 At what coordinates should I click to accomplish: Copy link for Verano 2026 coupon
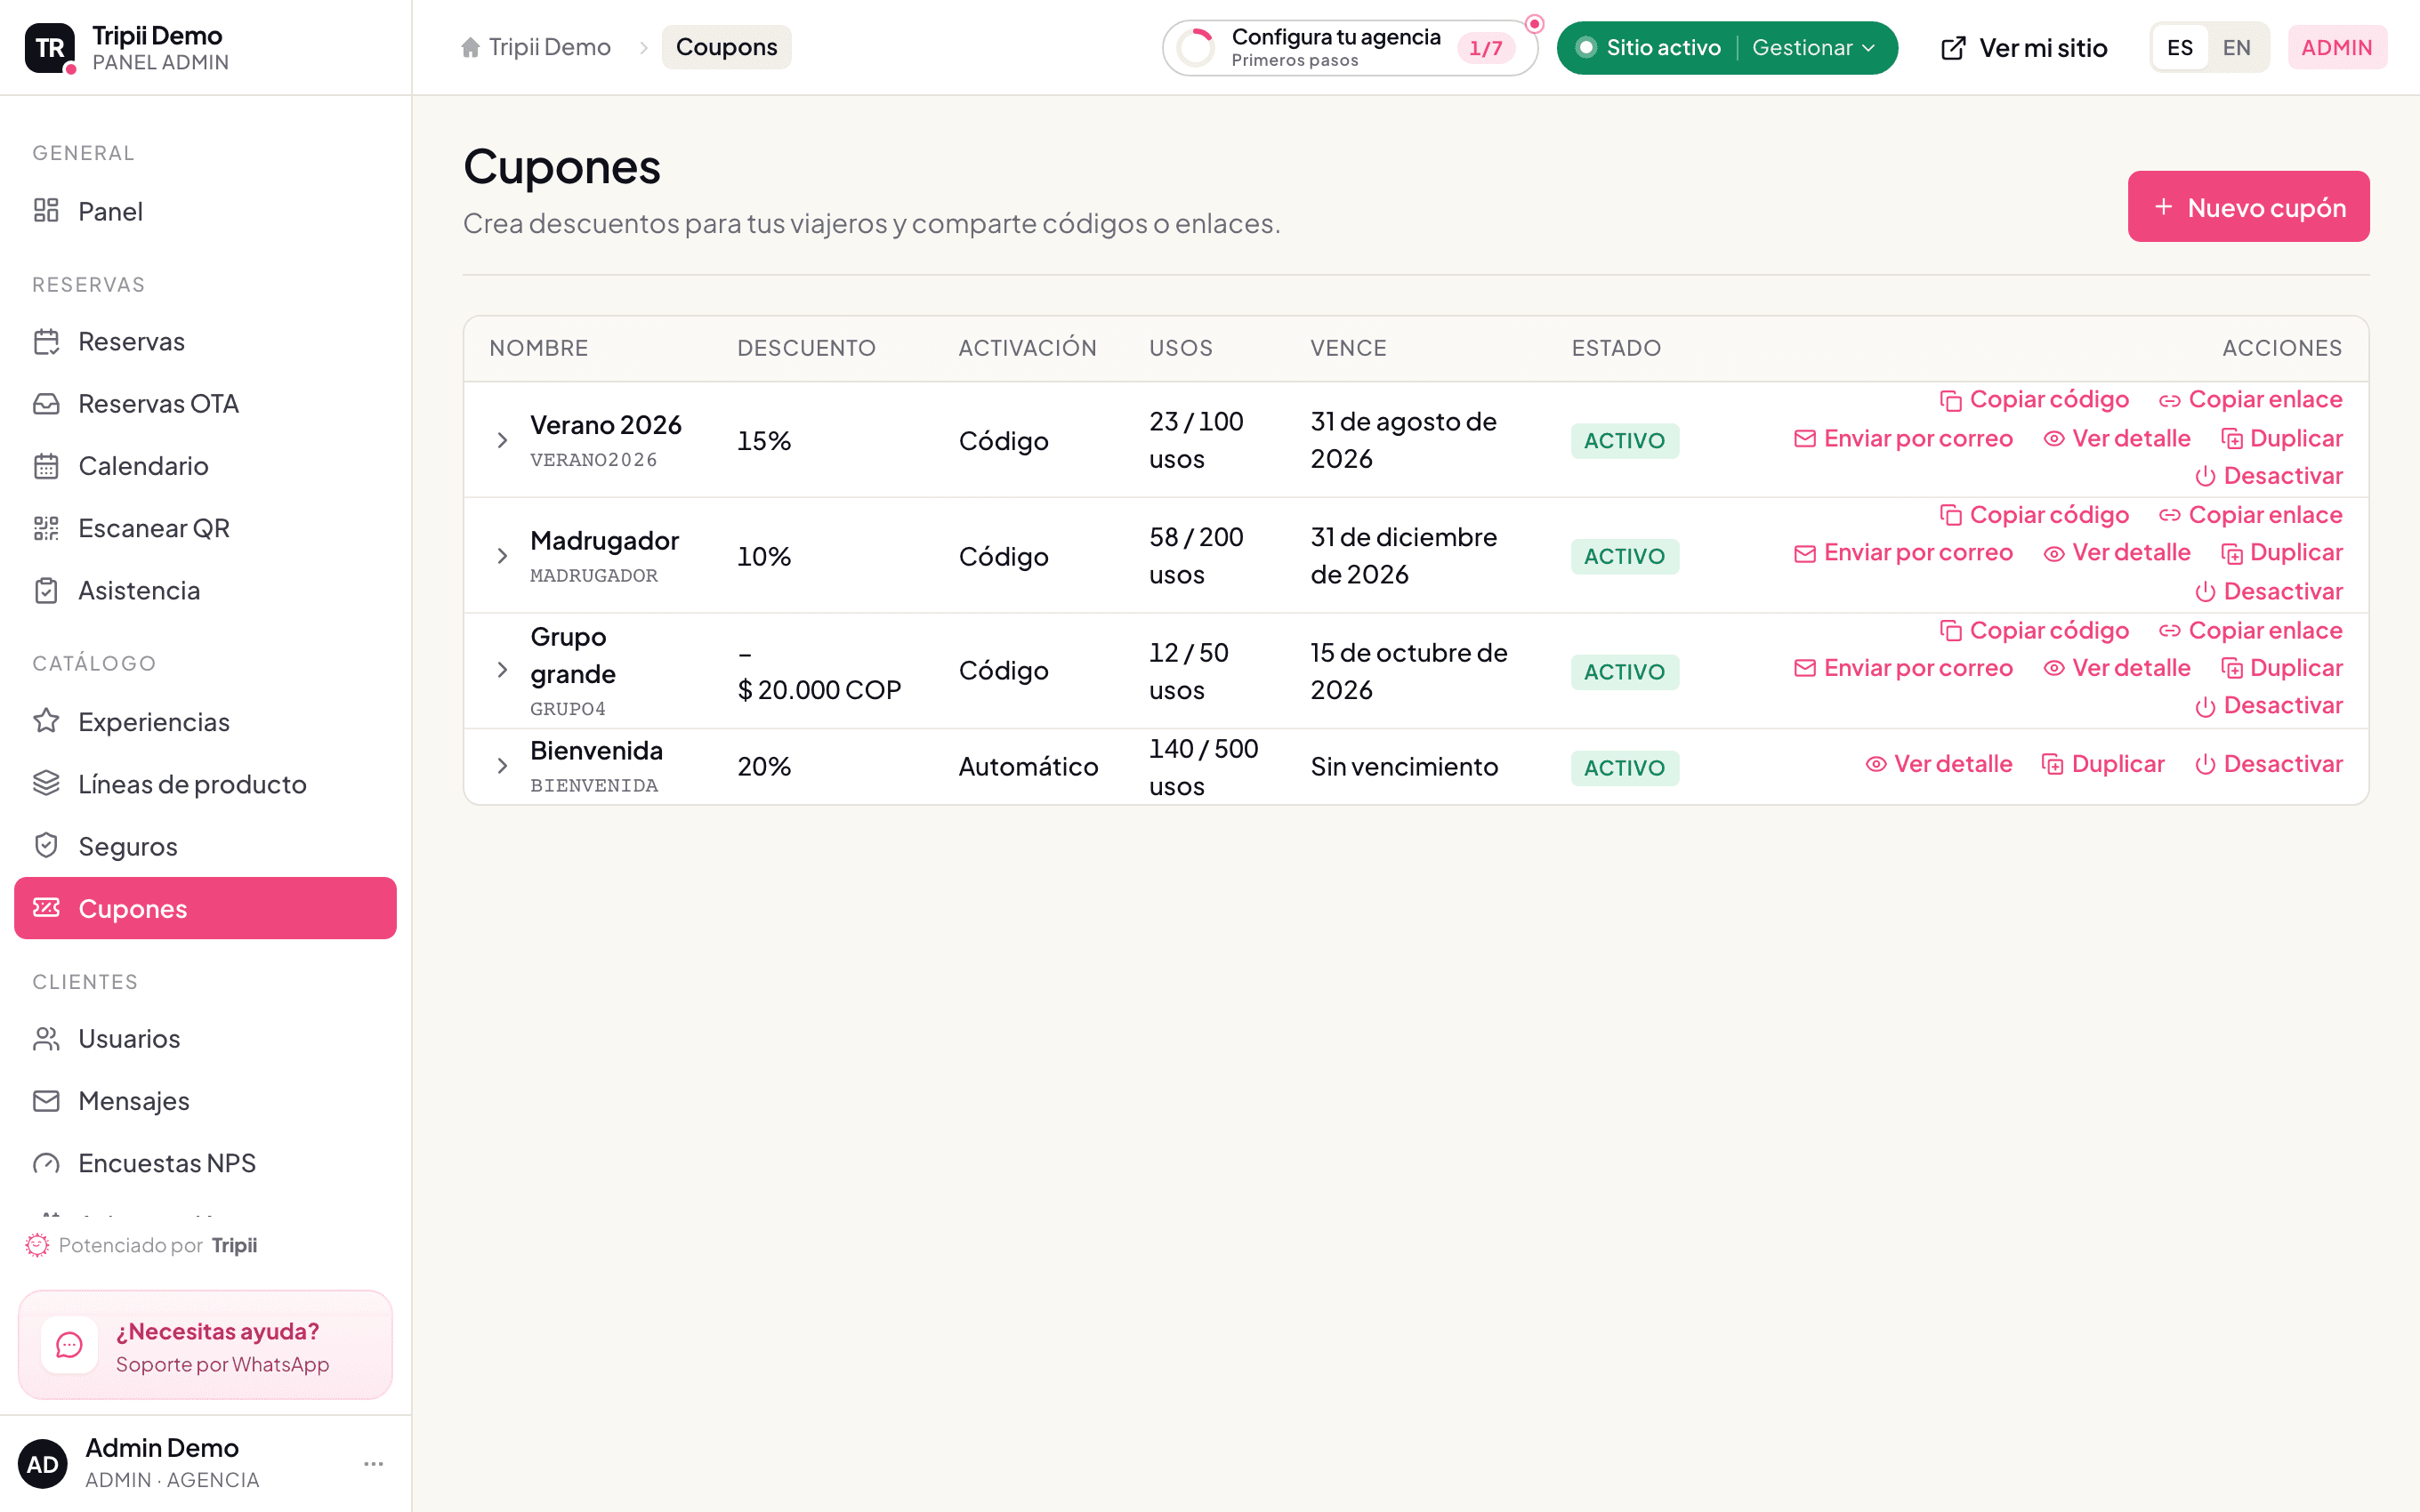pyautogui.click(x=2250, y=400)
